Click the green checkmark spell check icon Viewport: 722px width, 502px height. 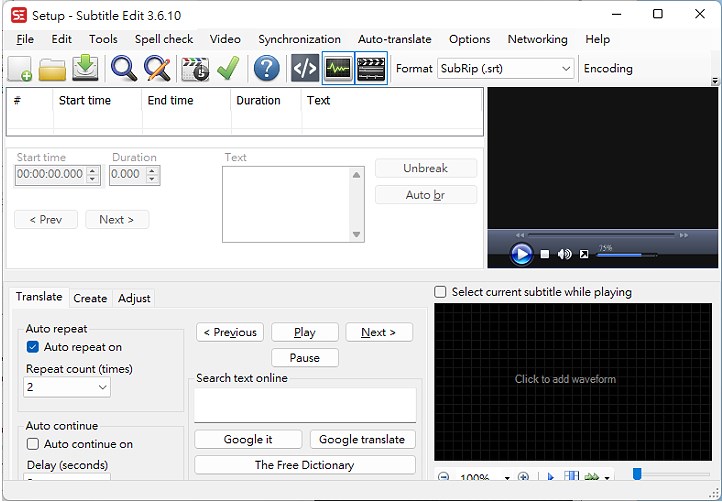pos(228,69)
